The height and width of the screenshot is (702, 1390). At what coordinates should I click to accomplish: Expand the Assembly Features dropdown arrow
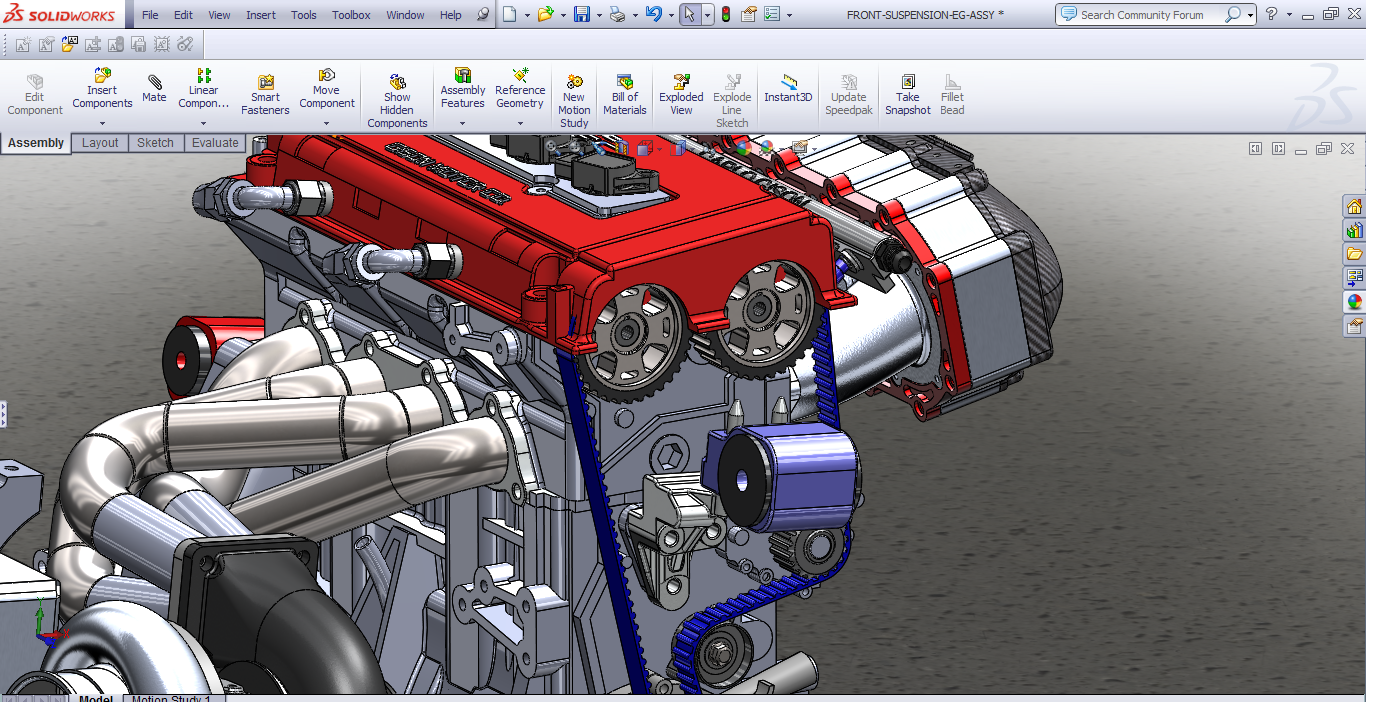[462, 124]
